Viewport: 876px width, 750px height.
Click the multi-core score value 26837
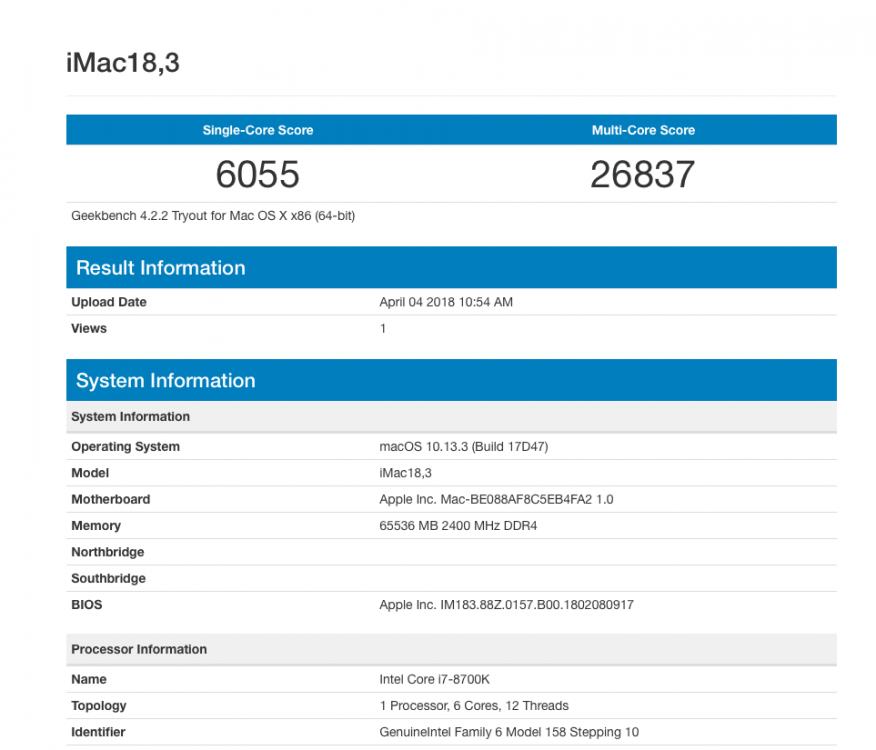[x=642, y=174]
